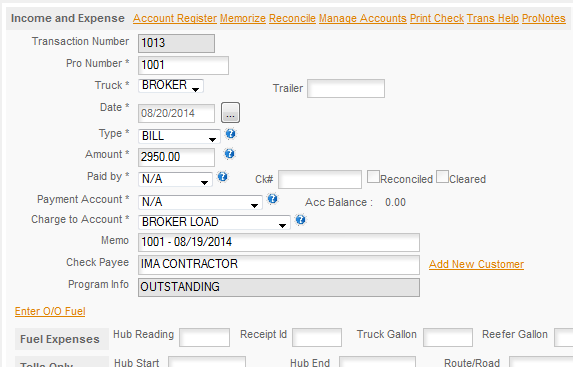Open the Truck dropdown showing BROKER
This screenshot has width=573, height=367.
pos(171,86)
